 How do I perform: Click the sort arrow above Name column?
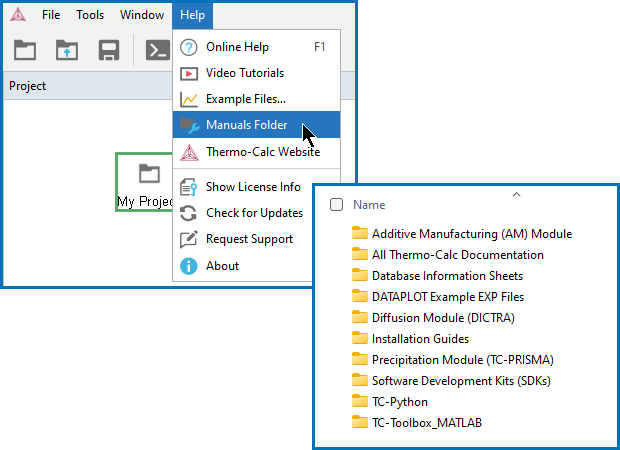[516, 194]
